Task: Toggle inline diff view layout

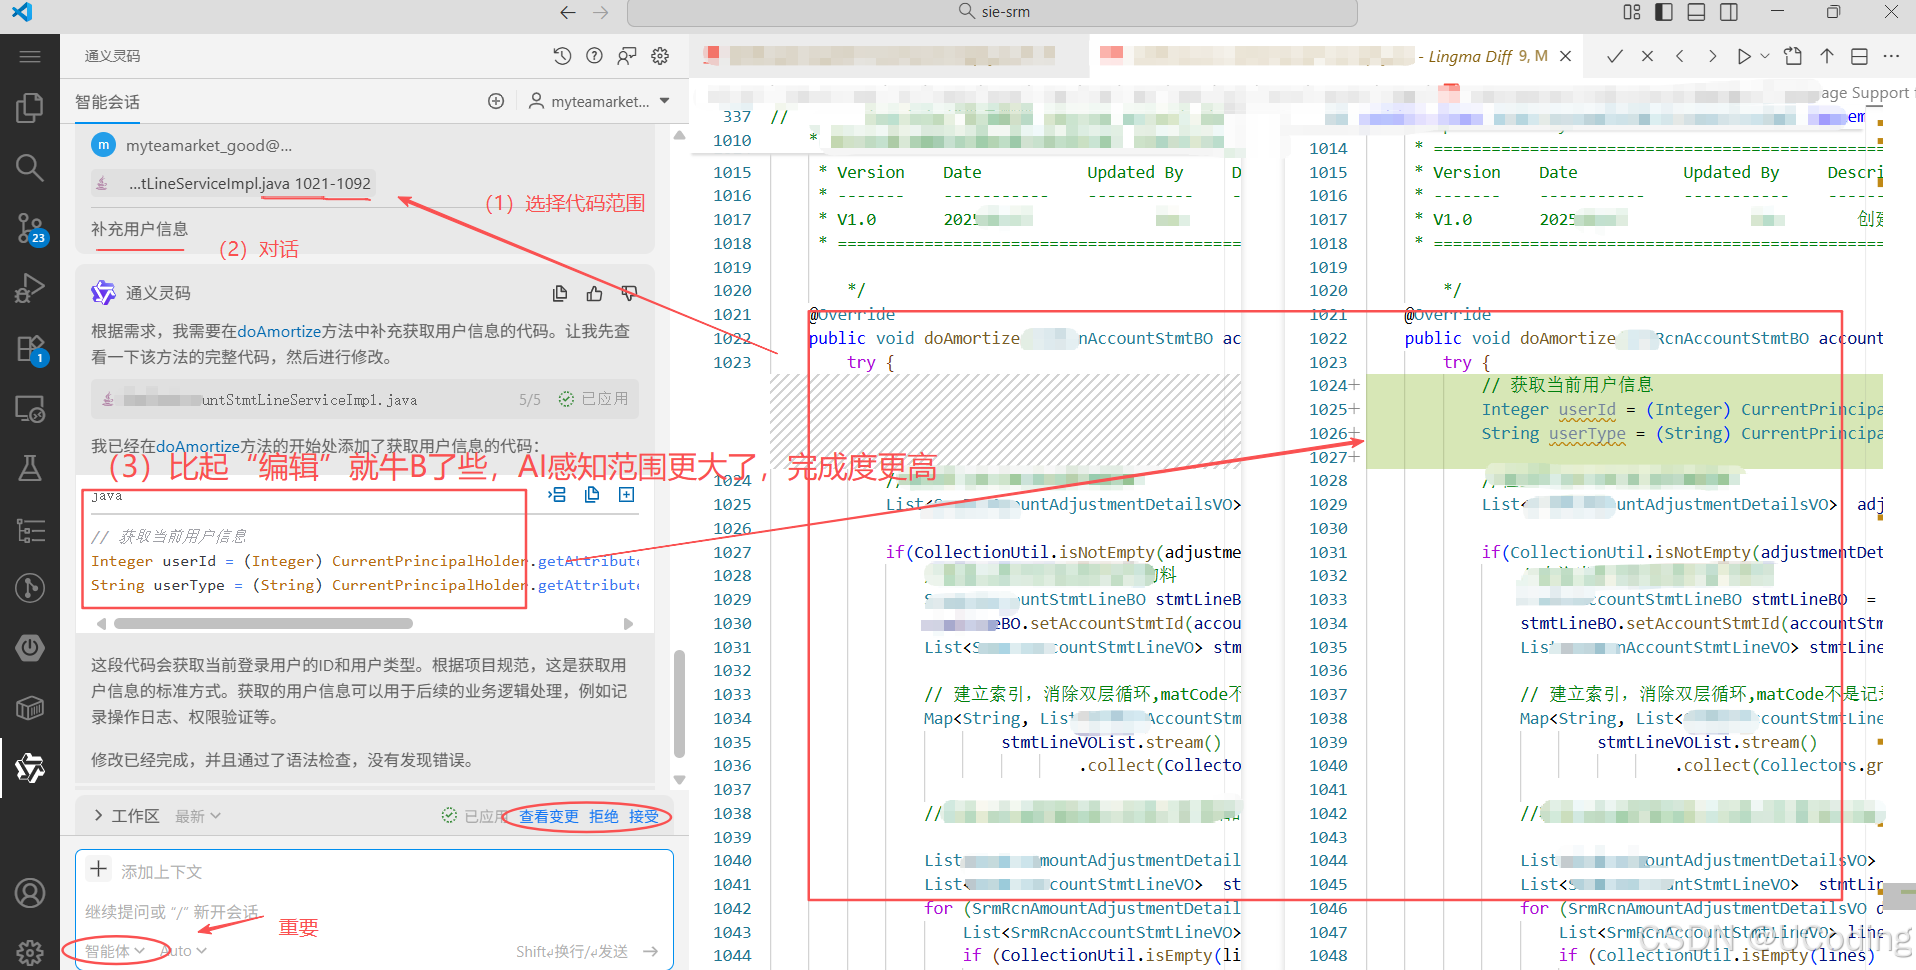Action: (x=1859, y=56)
